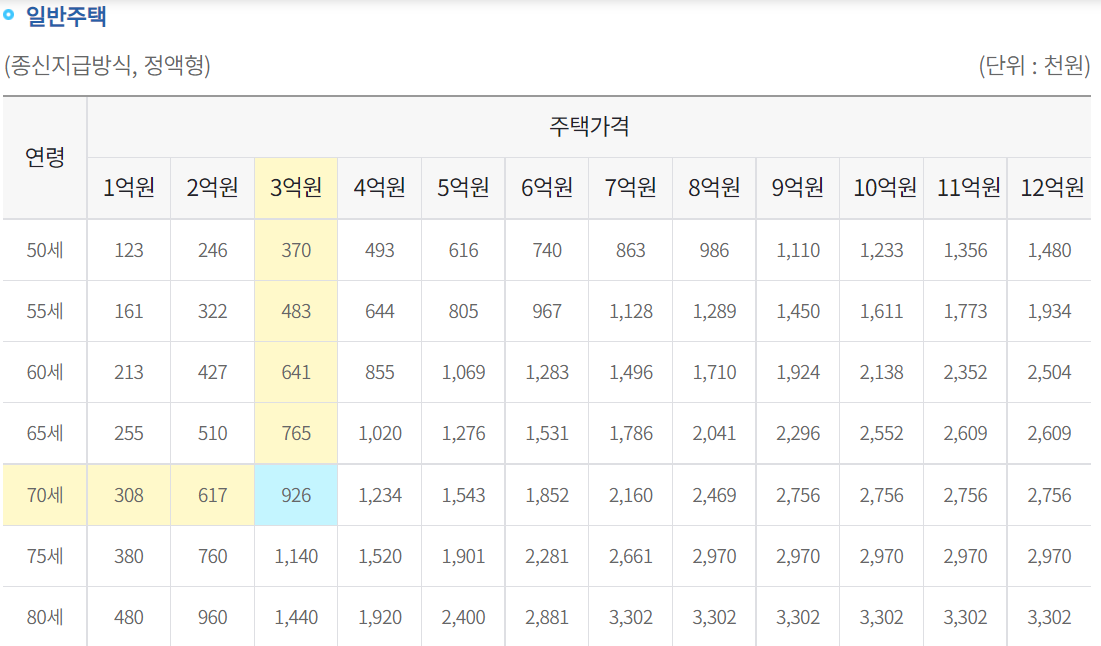
Task: Click the cell showing 1,140
Action: pyautogui.click(x=296, y=556)
